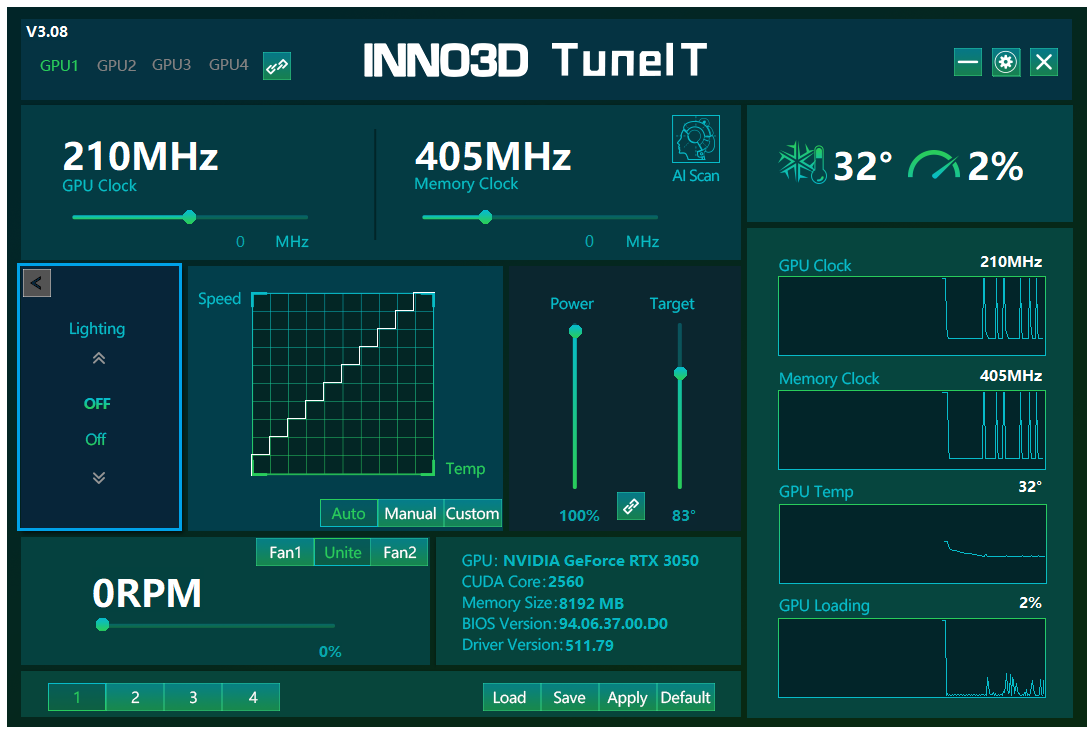Click the 83° target value

click(x=683, y=515)
